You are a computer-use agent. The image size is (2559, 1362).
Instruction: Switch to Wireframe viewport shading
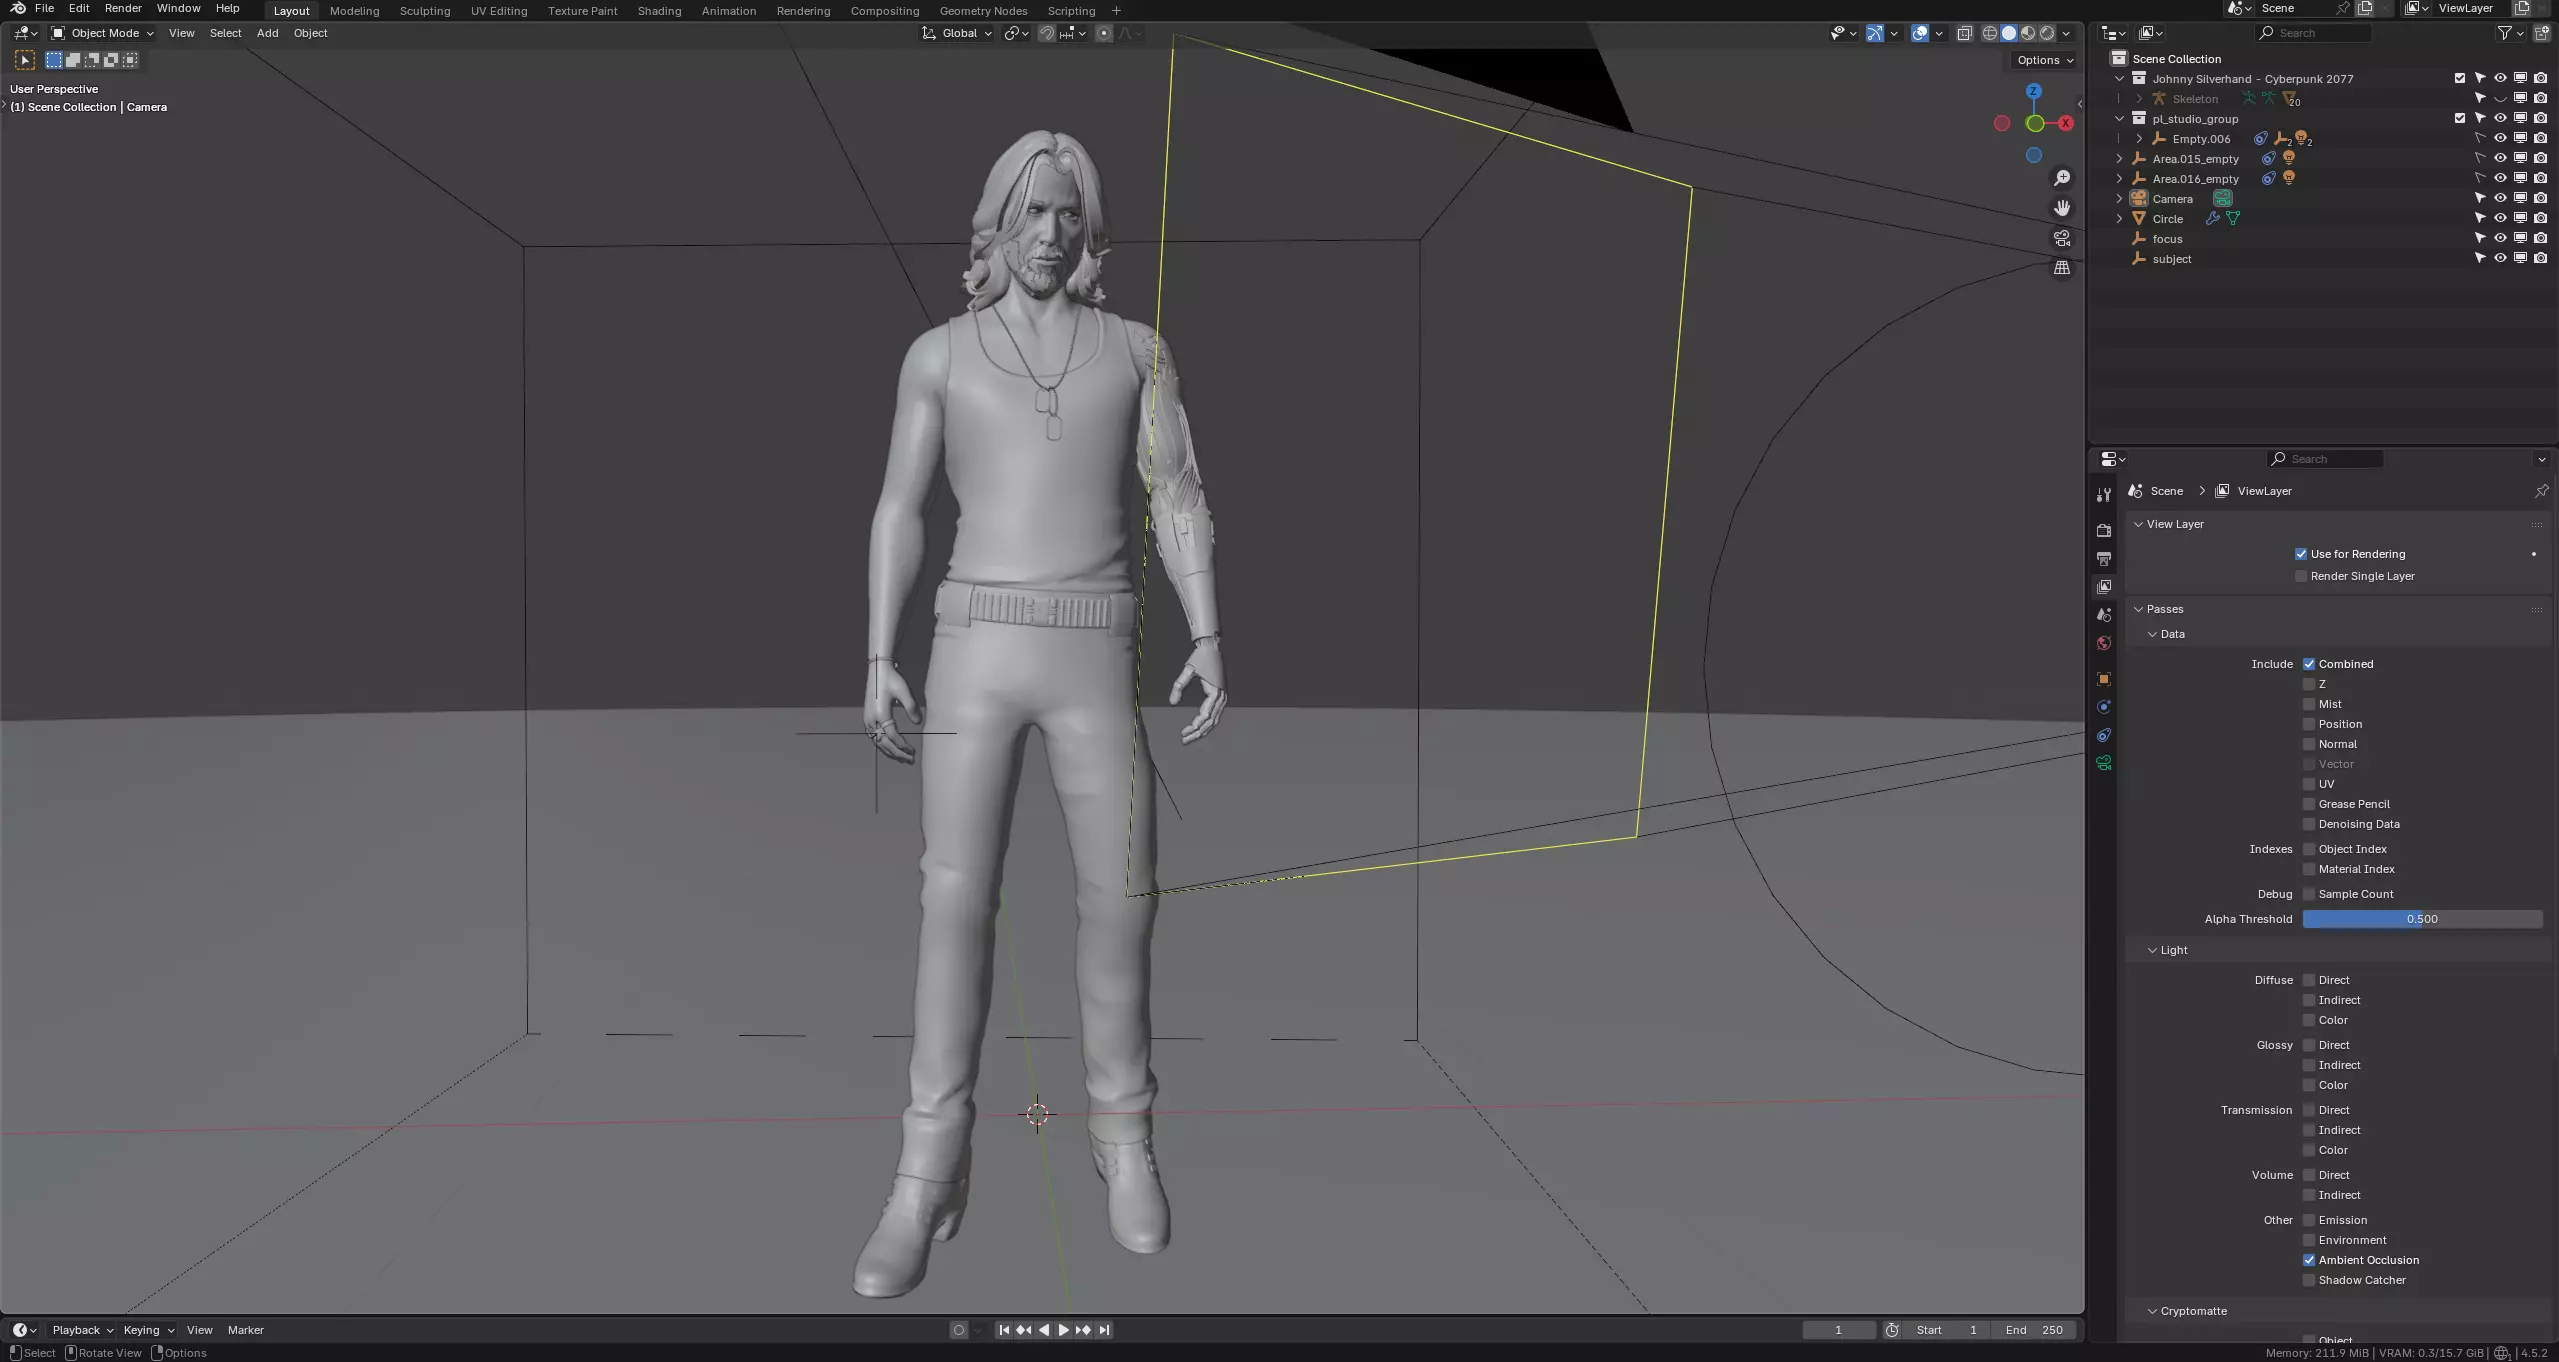(1990, 33)
